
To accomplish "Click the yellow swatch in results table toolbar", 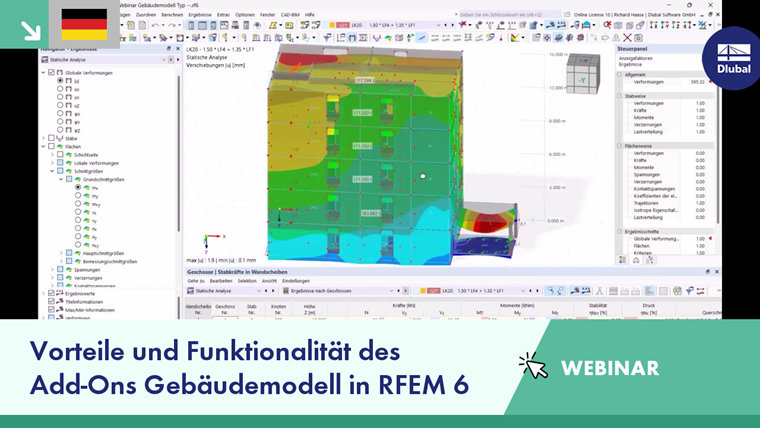I will pos(423,291).
